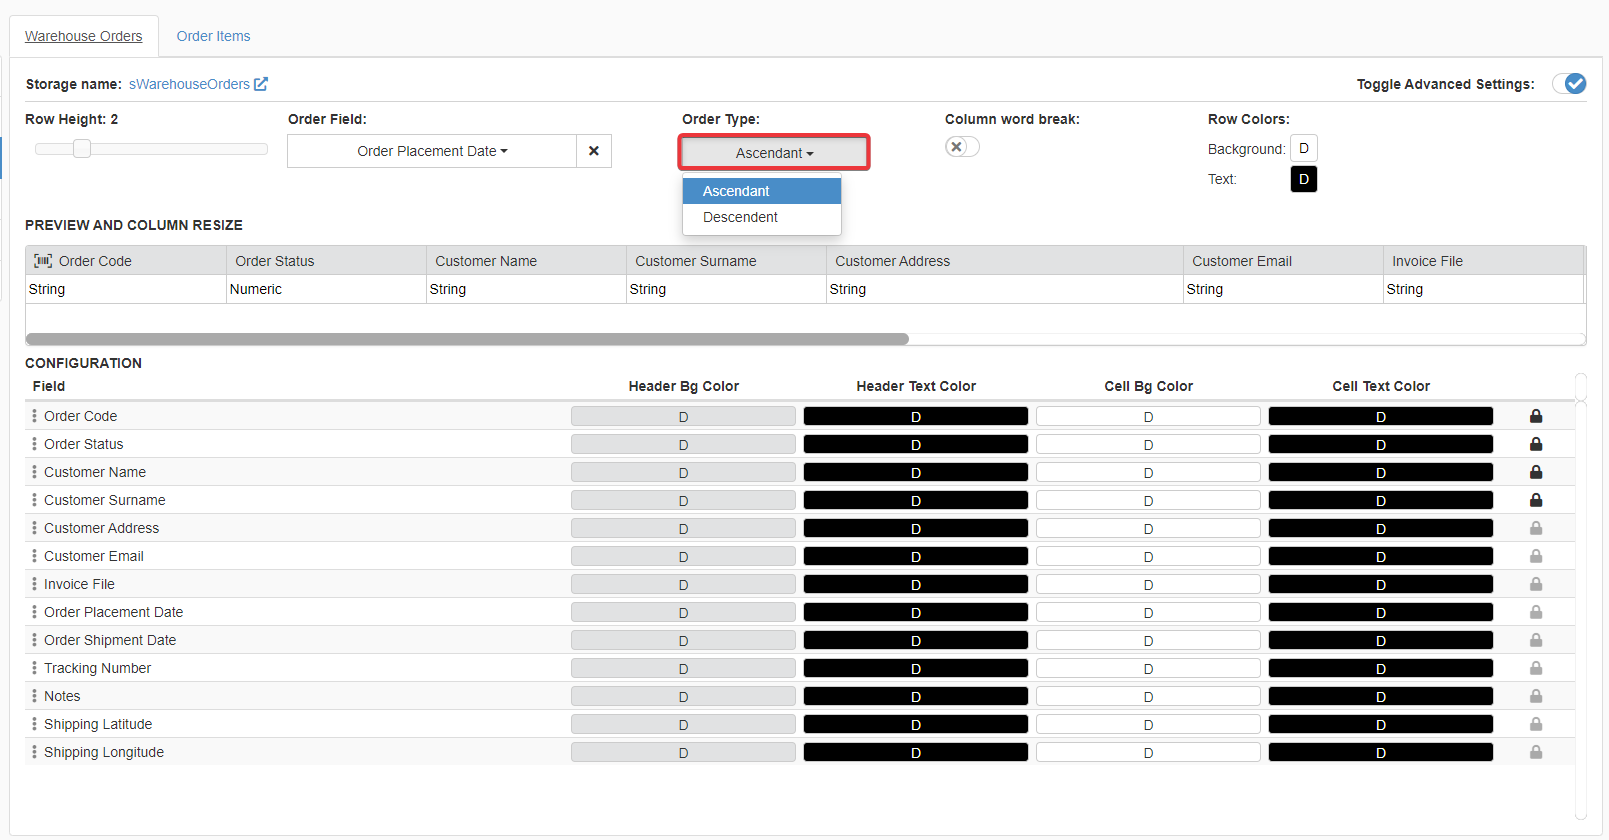The width and height of the screenshot is (1609, 840).
Task: Click the barcode icon in Order Code header
Action: [43, 261]
